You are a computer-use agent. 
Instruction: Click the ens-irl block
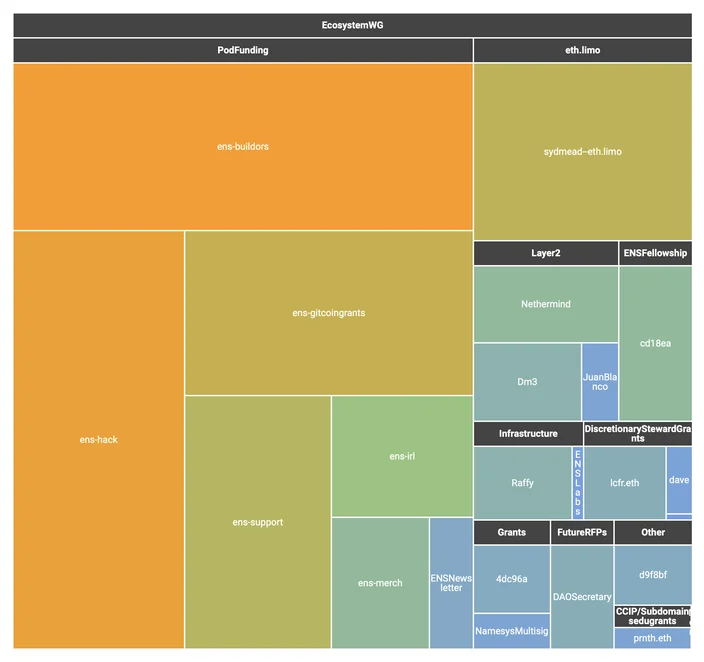tap(402, 456)
